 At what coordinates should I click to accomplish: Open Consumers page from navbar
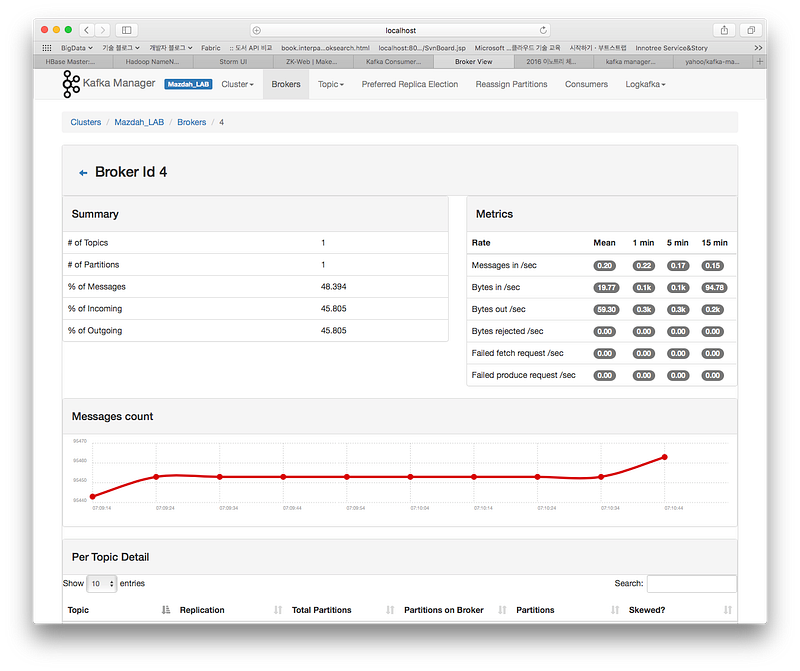point(586,84)
